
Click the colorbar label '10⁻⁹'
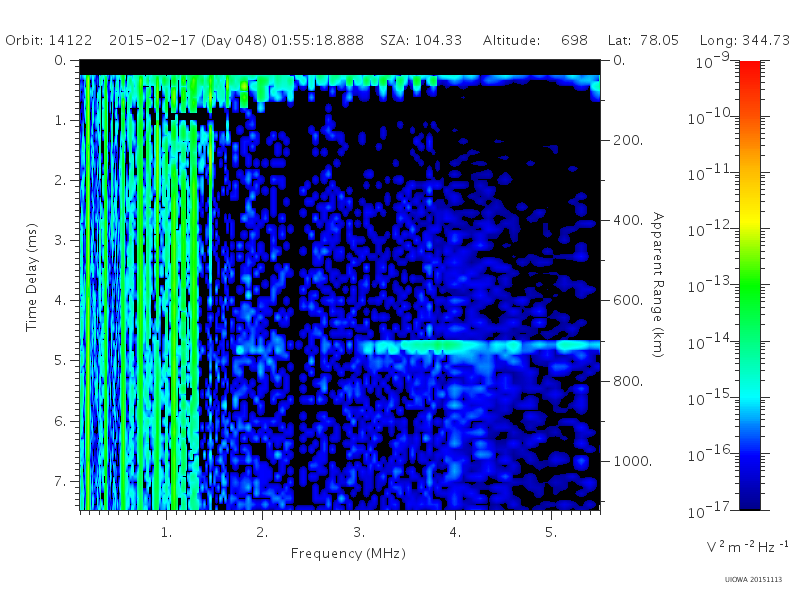coord(713,61)
